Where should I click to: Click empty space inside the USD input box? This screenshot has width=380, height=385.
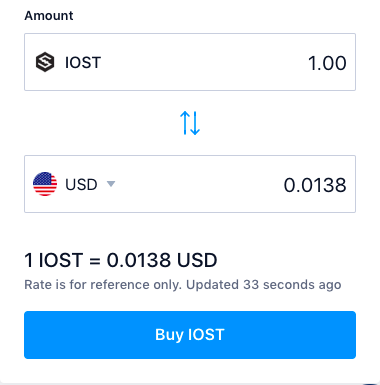point(200,184)
